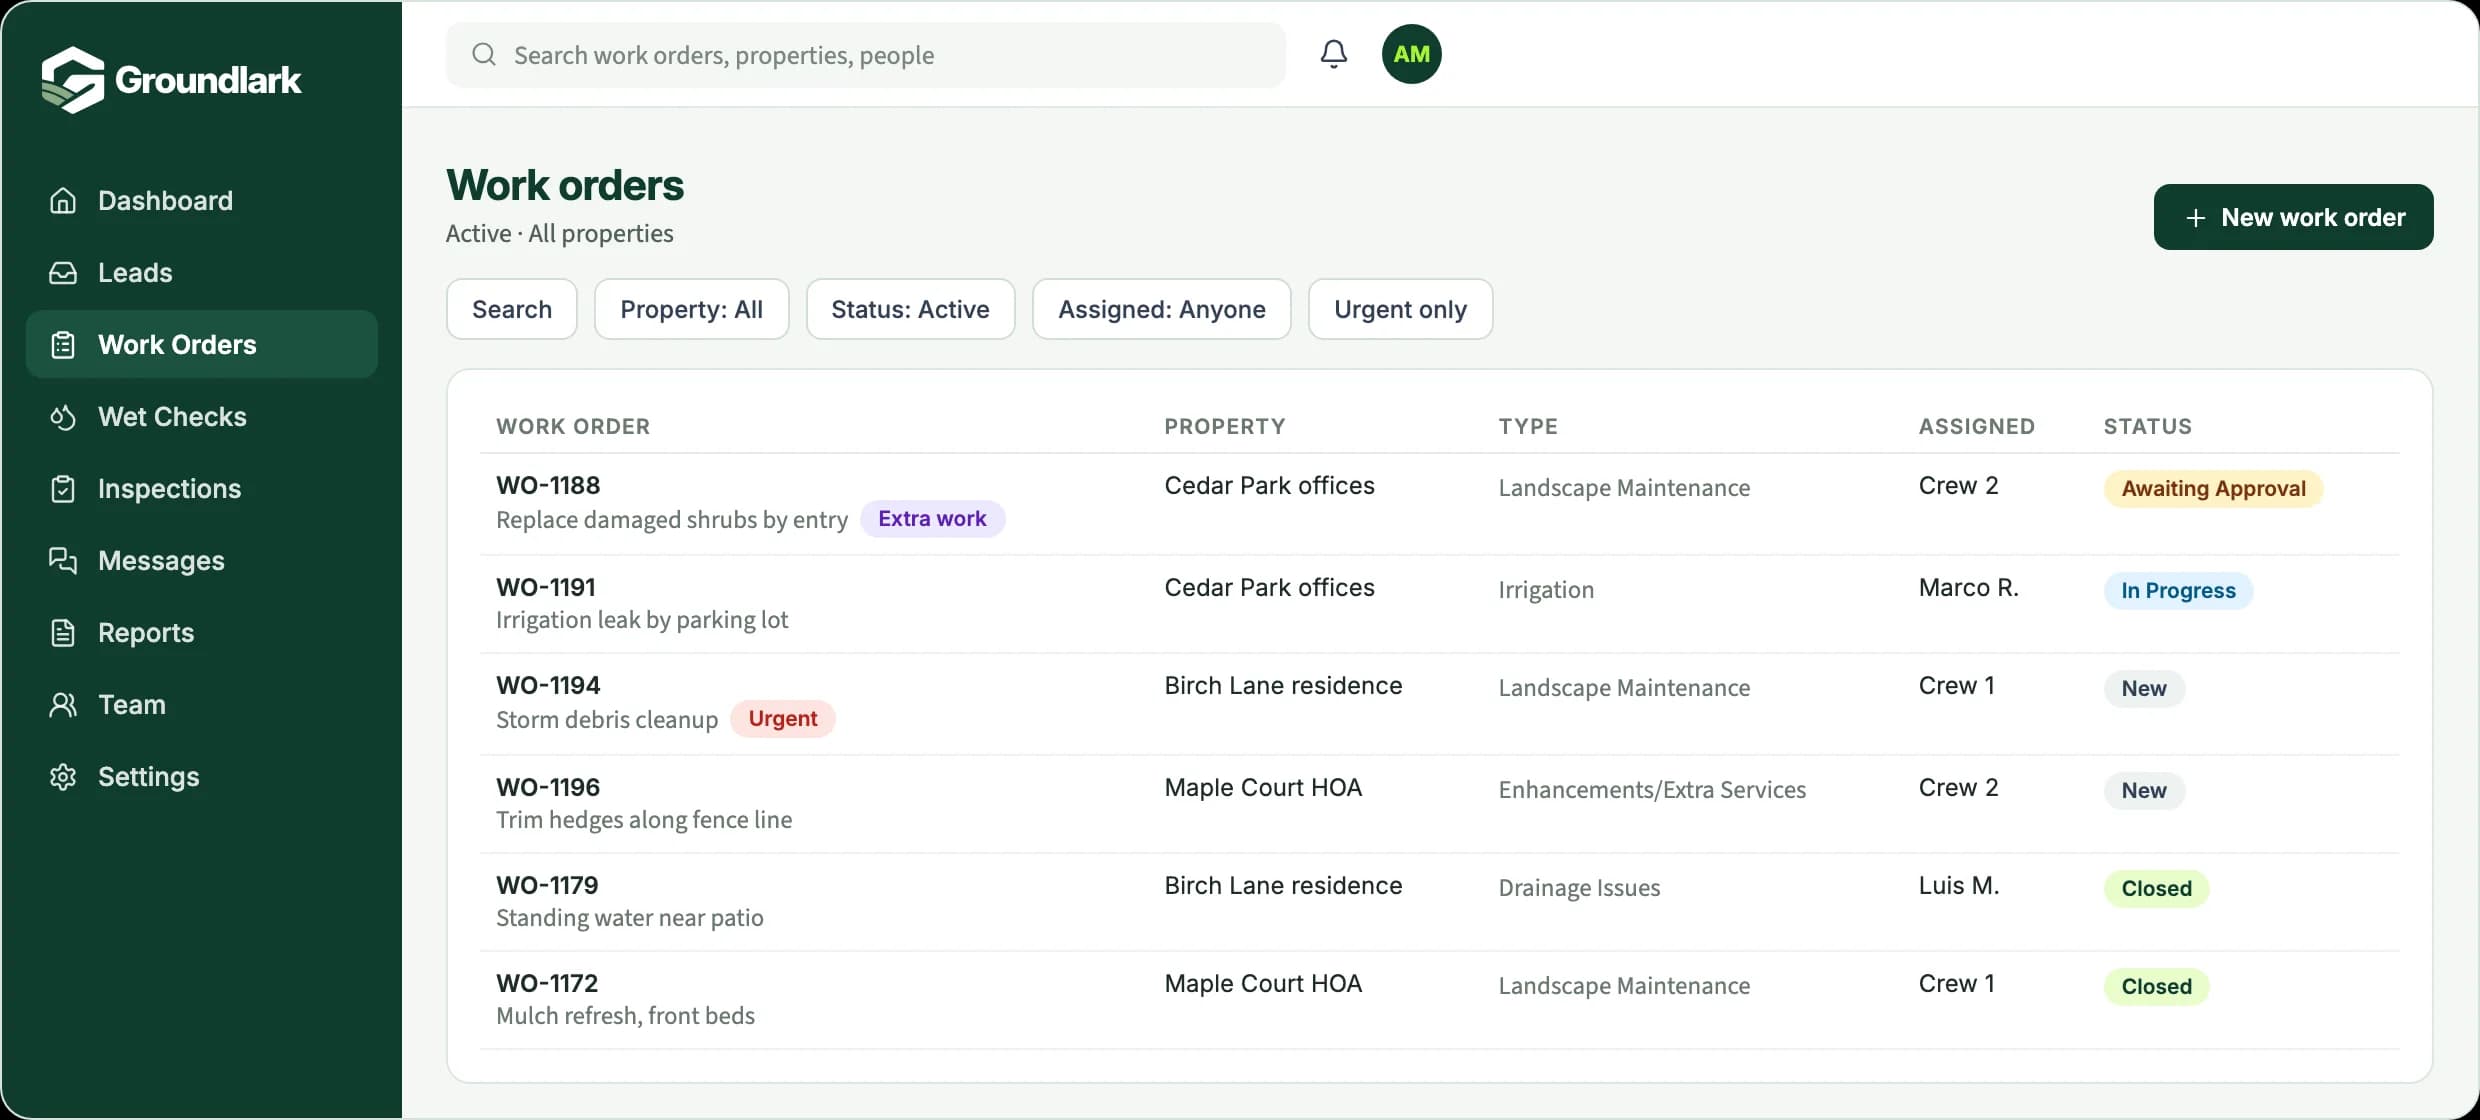This screenshot has height=1120, width=2480.
Task: Click the Drainage Issues type
Action: click(x=1579, y=888)
